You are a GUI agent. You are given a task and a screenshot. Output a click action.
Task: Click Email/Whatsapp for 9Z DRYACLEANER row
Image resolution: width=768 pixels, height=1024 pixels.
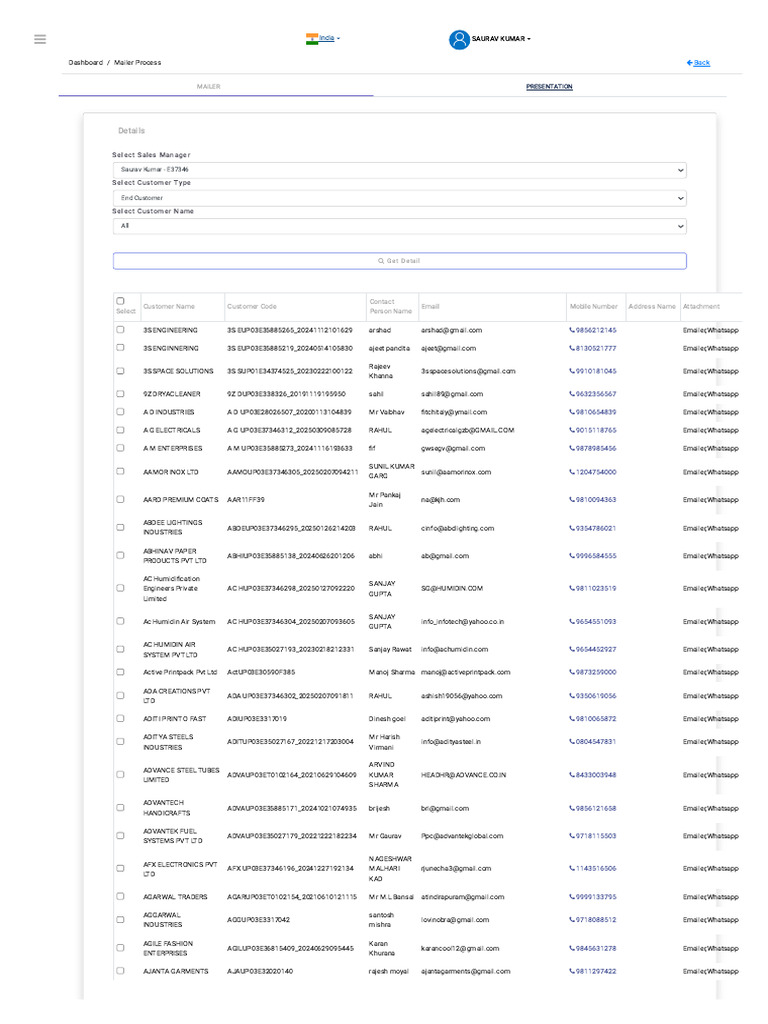[711, 394]
